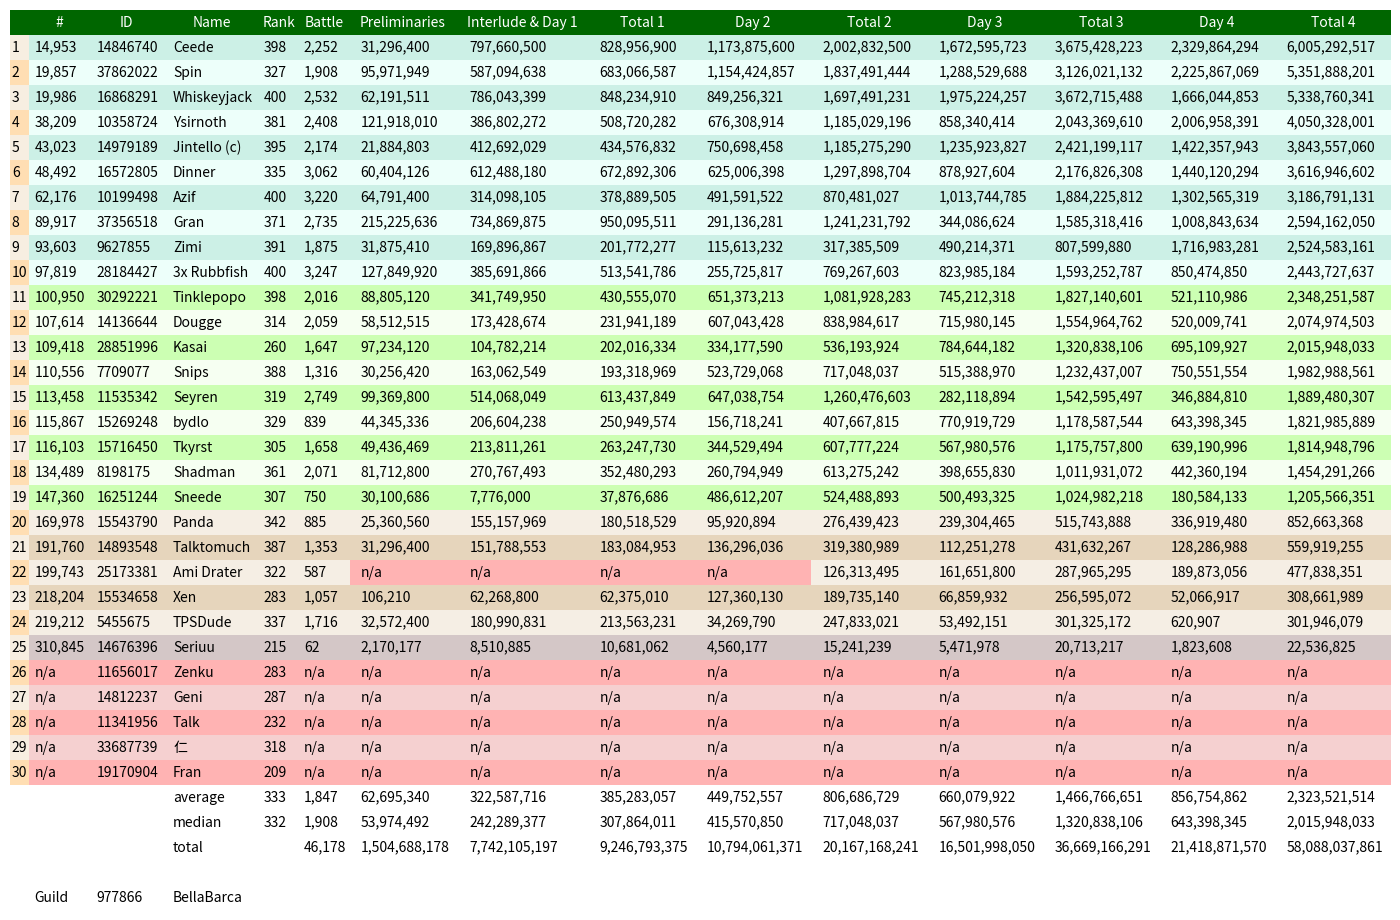Select ID cell '9627855' for Zimi
The image size is (1400, 920).
[x=123, y=247]
